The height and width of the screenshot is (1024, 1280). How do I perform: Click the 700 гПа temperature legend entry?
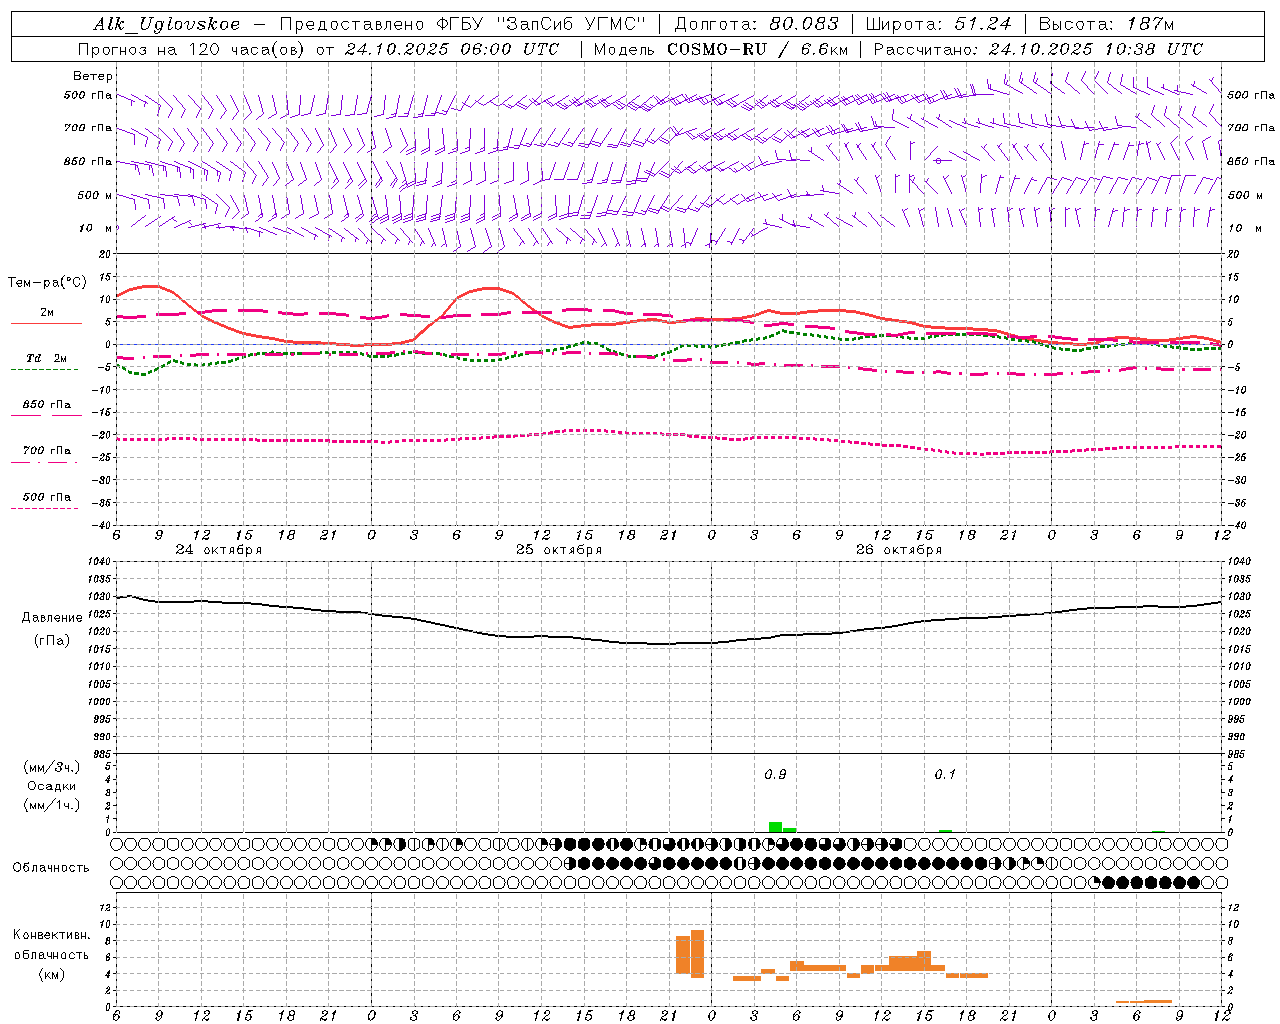pyautogui.click(x=47, y=451)
